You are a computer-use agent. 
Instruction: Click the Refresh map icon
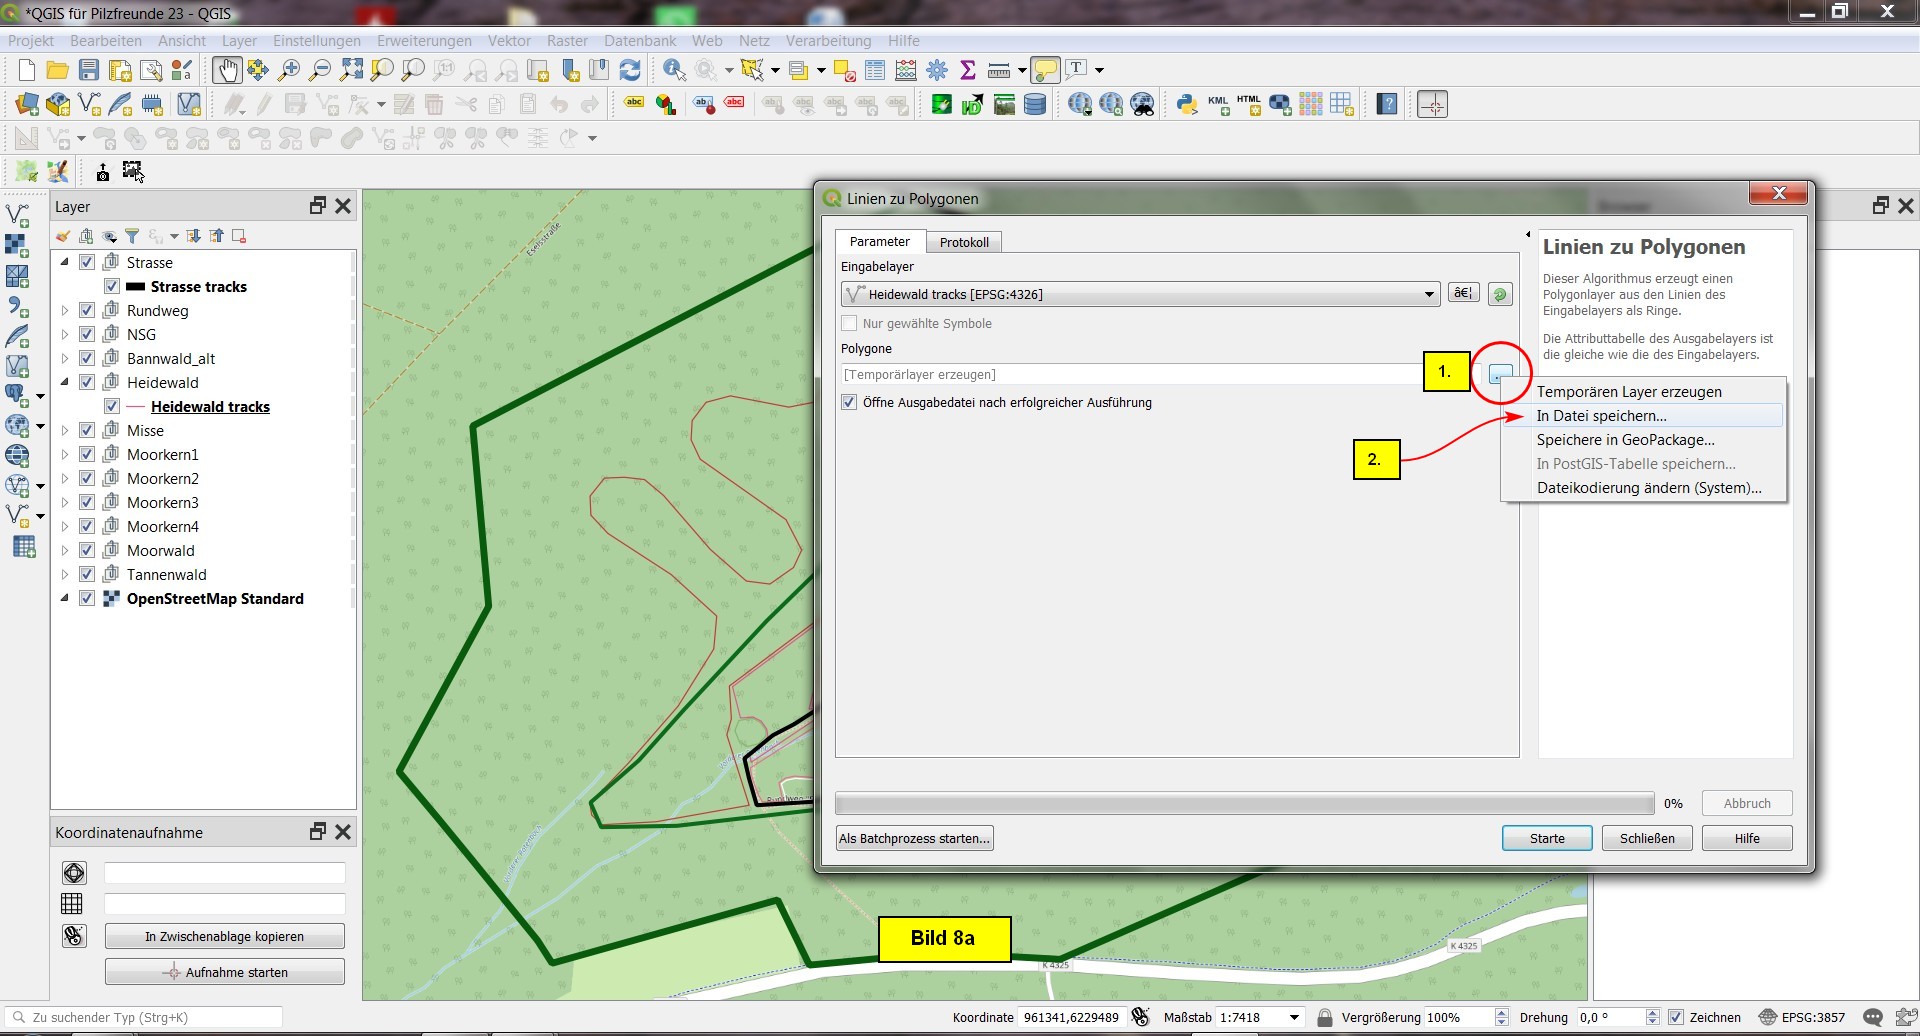[630, 70]
